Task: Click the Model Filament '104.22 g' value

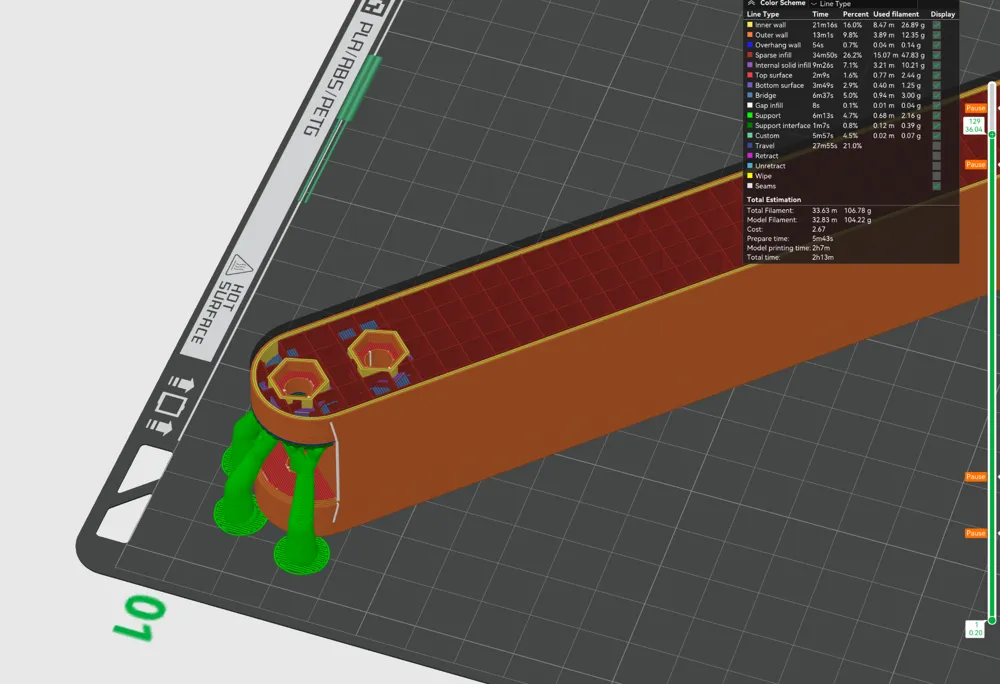Action: (x=857, y=220)
